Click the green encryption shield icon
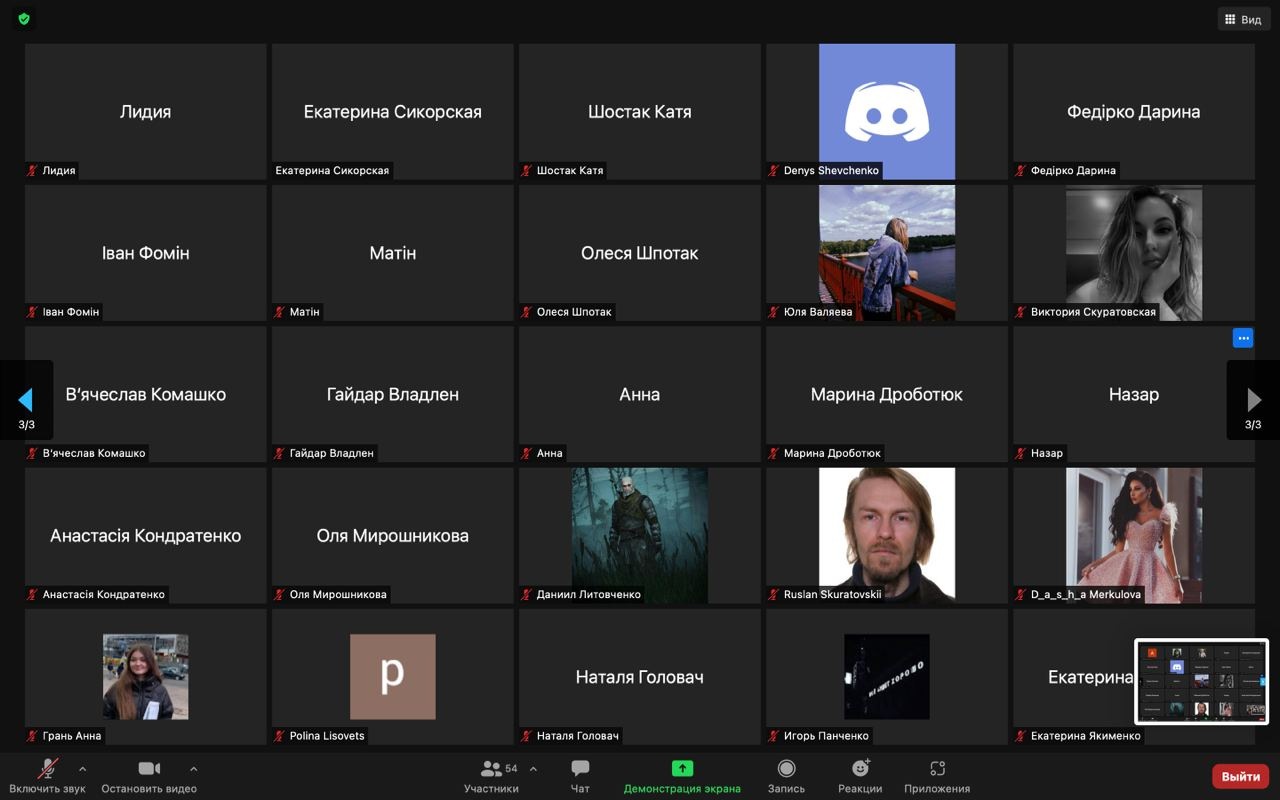1280x800 pixels. click(x=24, y=19)
